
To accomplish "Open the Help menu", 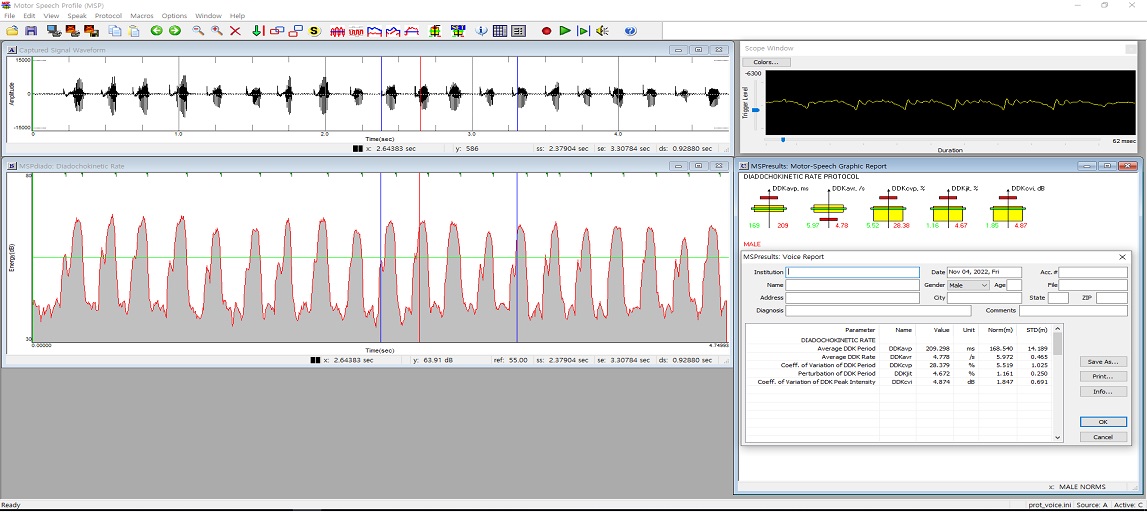I will 237,15.
